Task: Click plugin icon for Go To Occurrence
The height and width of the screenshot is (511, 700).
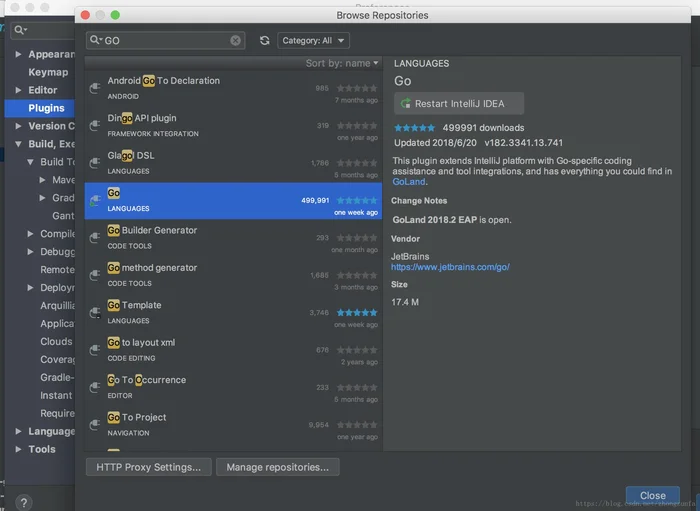Action: coord(95,388)
